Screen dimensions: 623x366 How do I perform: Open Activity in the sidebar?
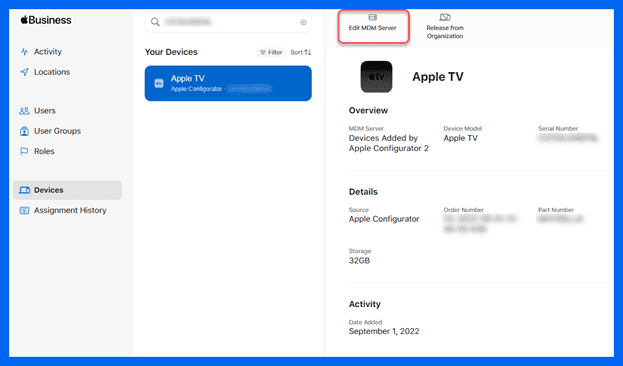[48, 52]
